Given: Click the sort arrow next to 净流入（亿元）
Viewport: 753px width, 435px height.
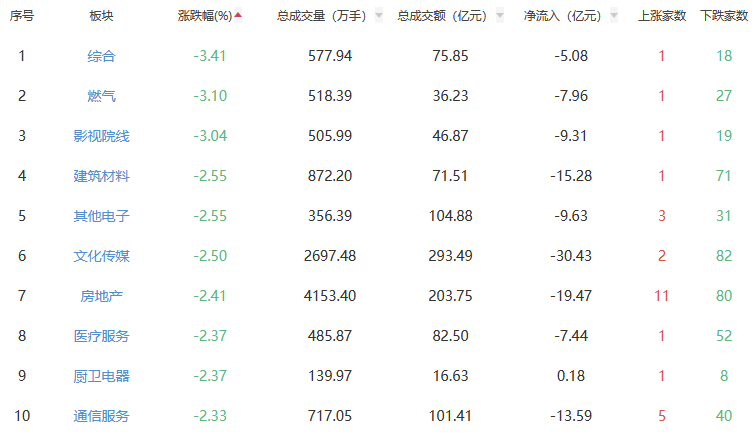Looking at the screenshot, I should 613,16.
